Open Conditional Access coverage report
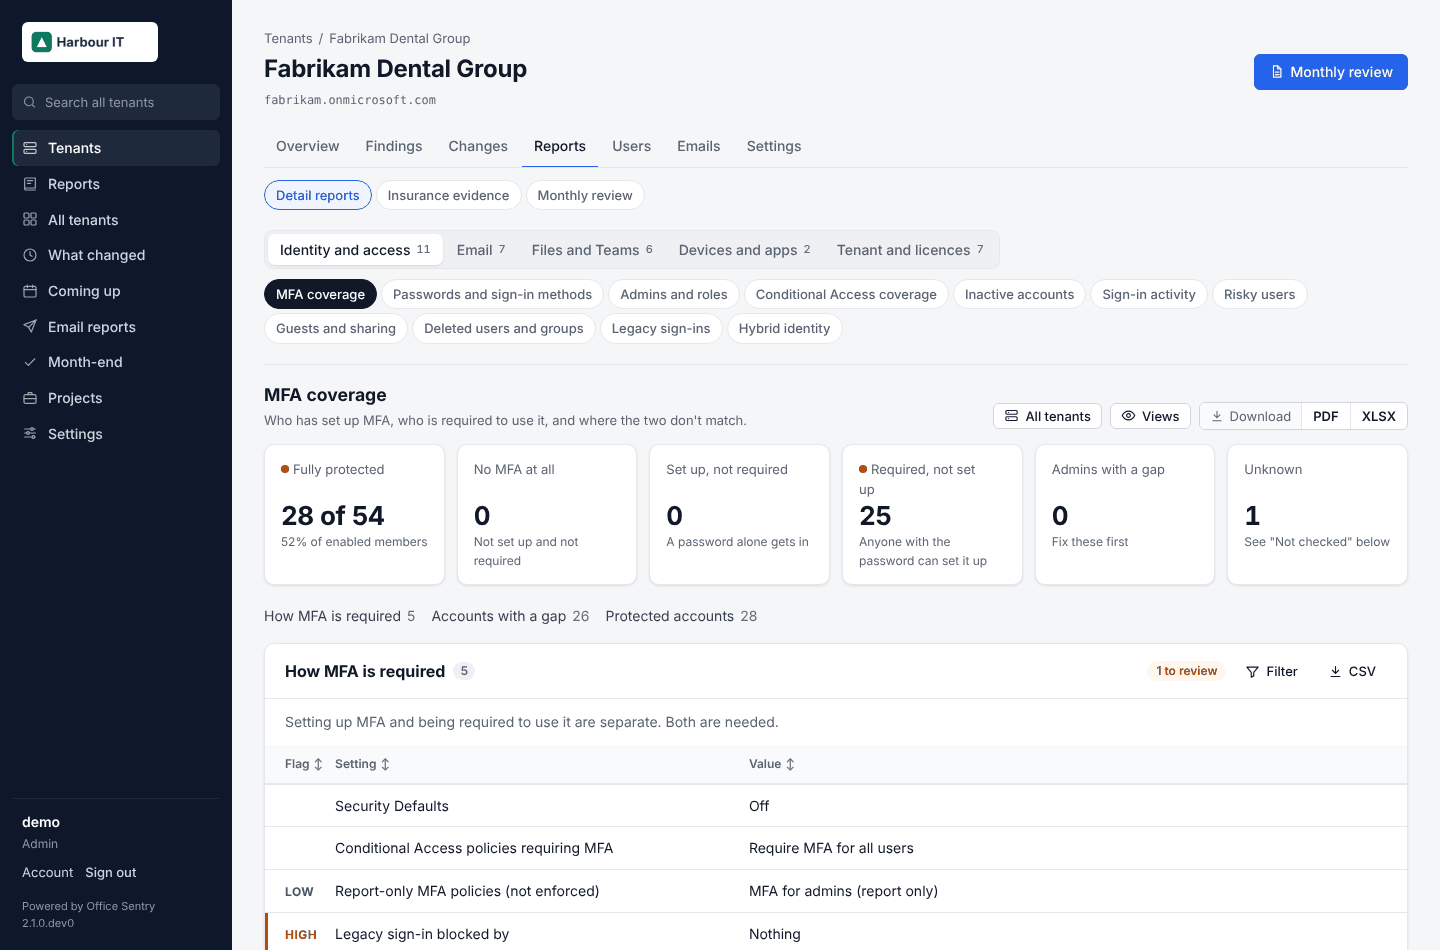1440x950 pixels. pos(846,294)
